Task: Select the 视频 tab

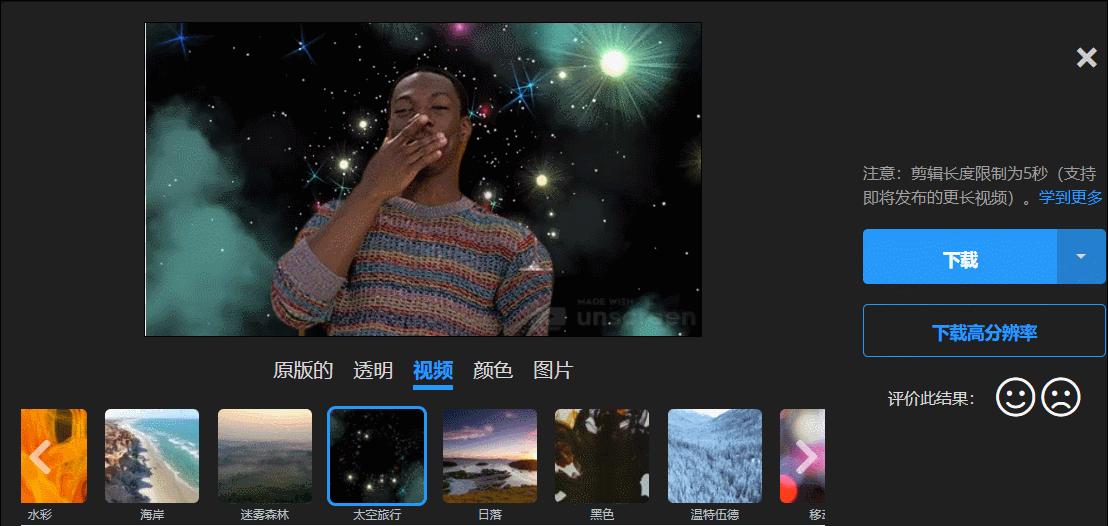Action: [x=432, y=370]
